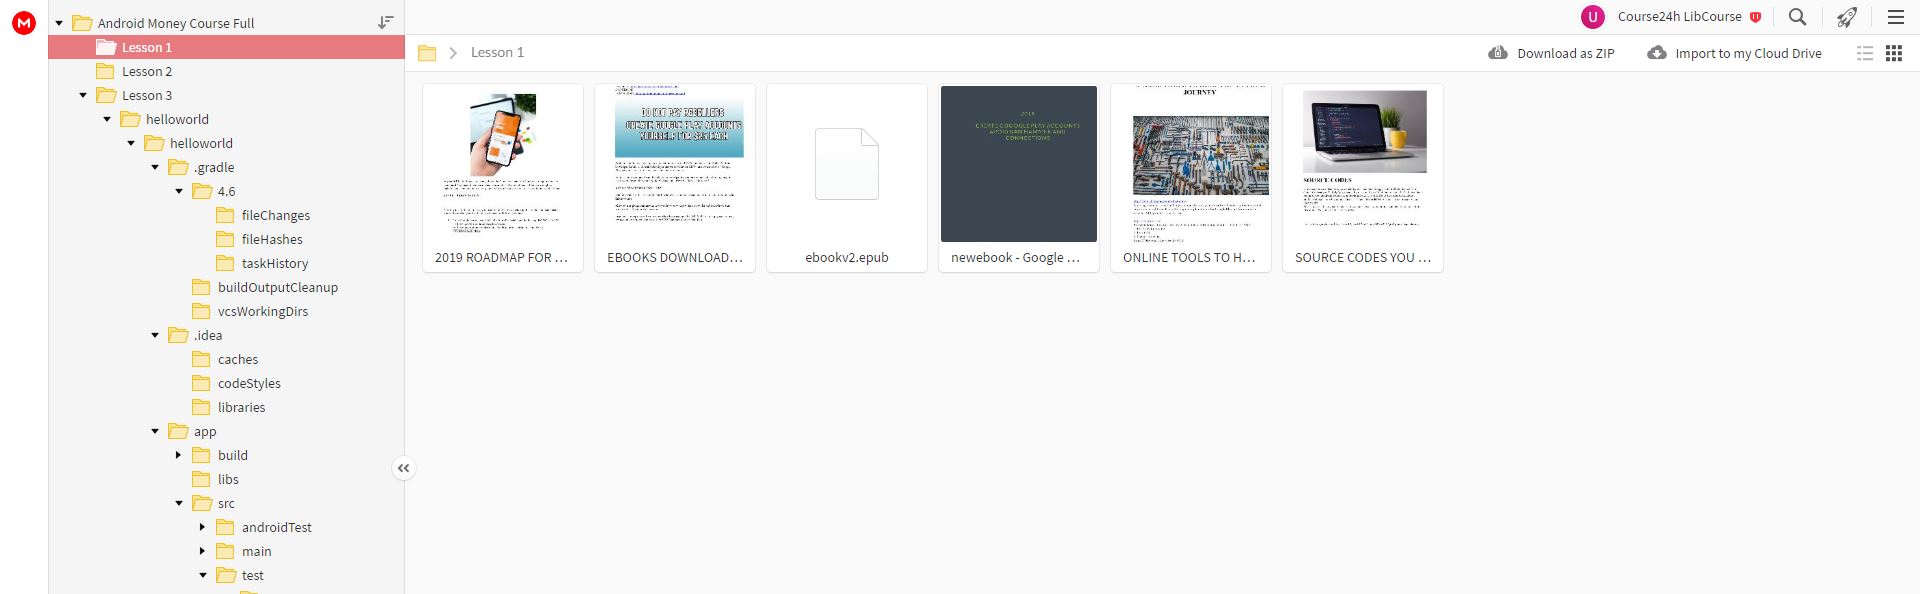Open ebookv2.epub file
This screenshot has width=1920, height=594.
pyautogui.click(x=847, y=178)
